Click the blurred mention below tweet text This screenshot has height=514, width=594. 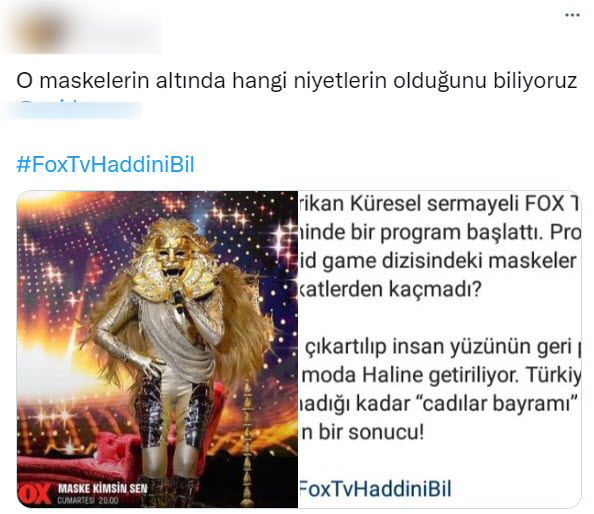click(x=72, y=109)
